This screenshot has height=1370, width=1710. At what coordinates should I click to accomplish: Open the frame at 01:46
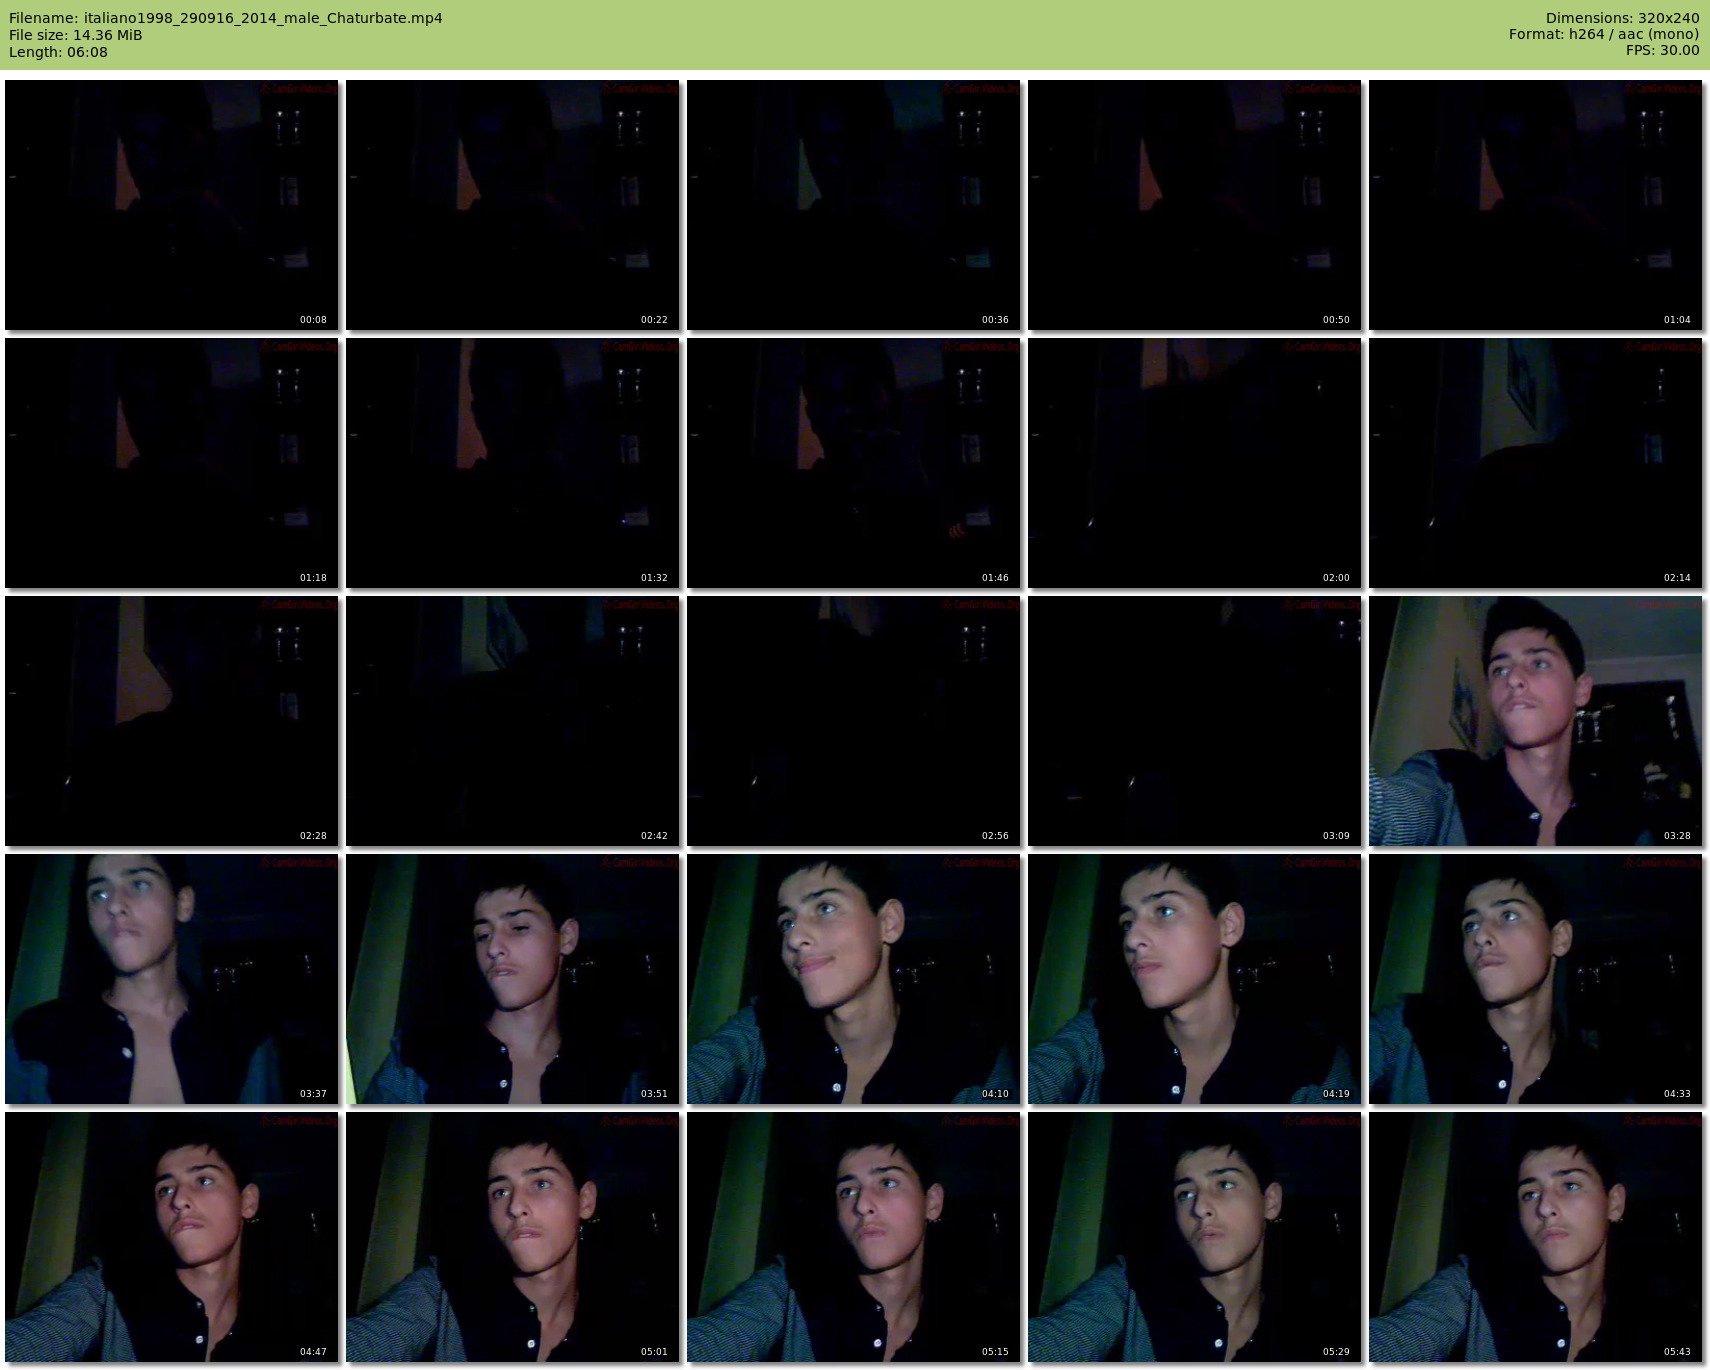pos(854,463)
